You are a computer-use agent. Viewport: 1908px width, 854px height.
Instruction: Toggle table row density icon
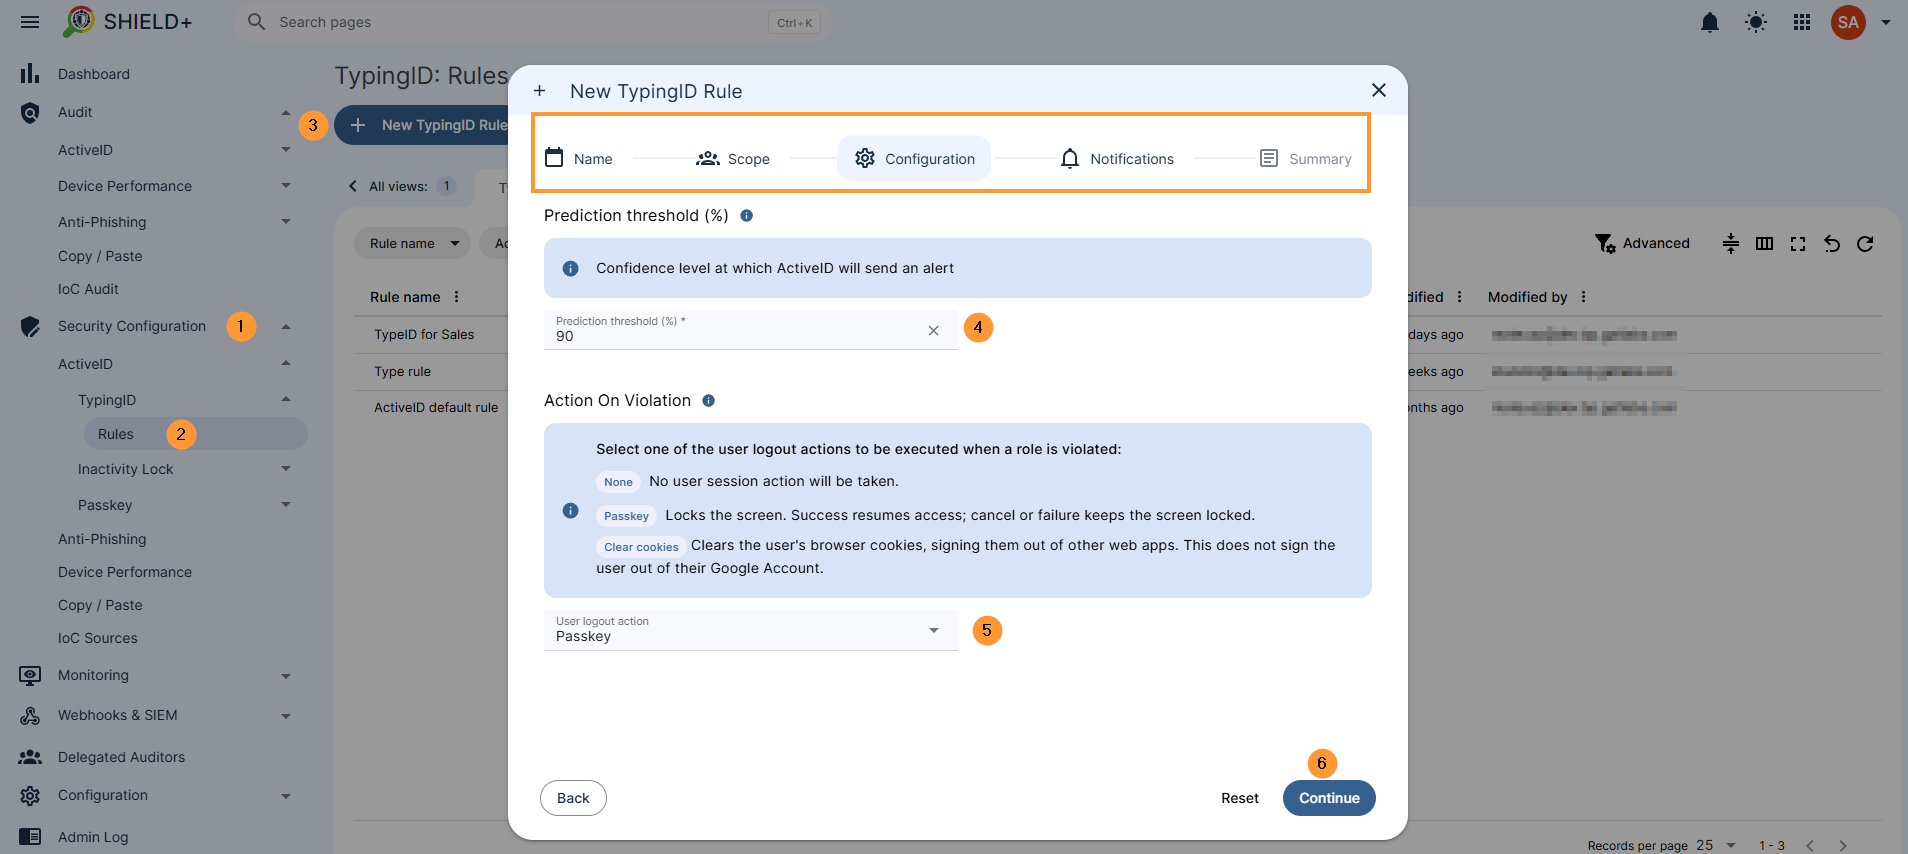point(1731,243)
